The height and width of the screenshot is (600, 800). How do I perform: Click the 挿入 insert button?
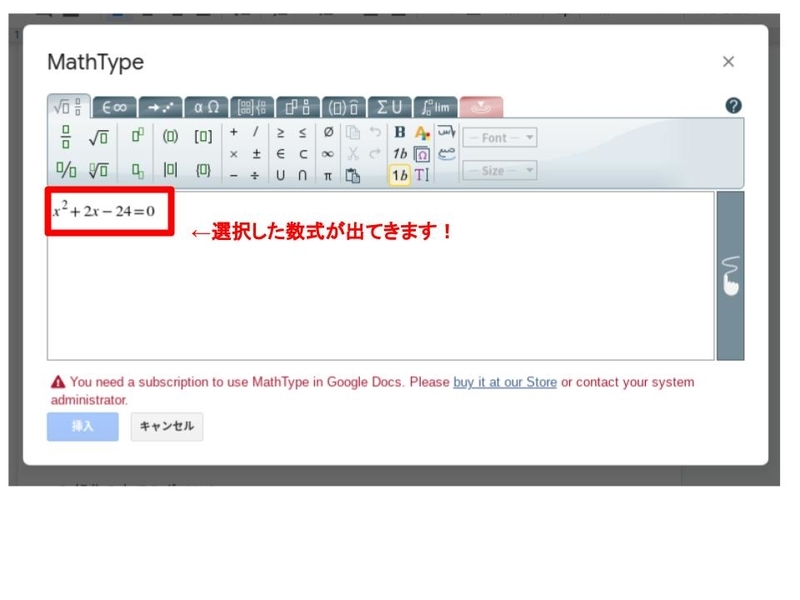point(83,427)
